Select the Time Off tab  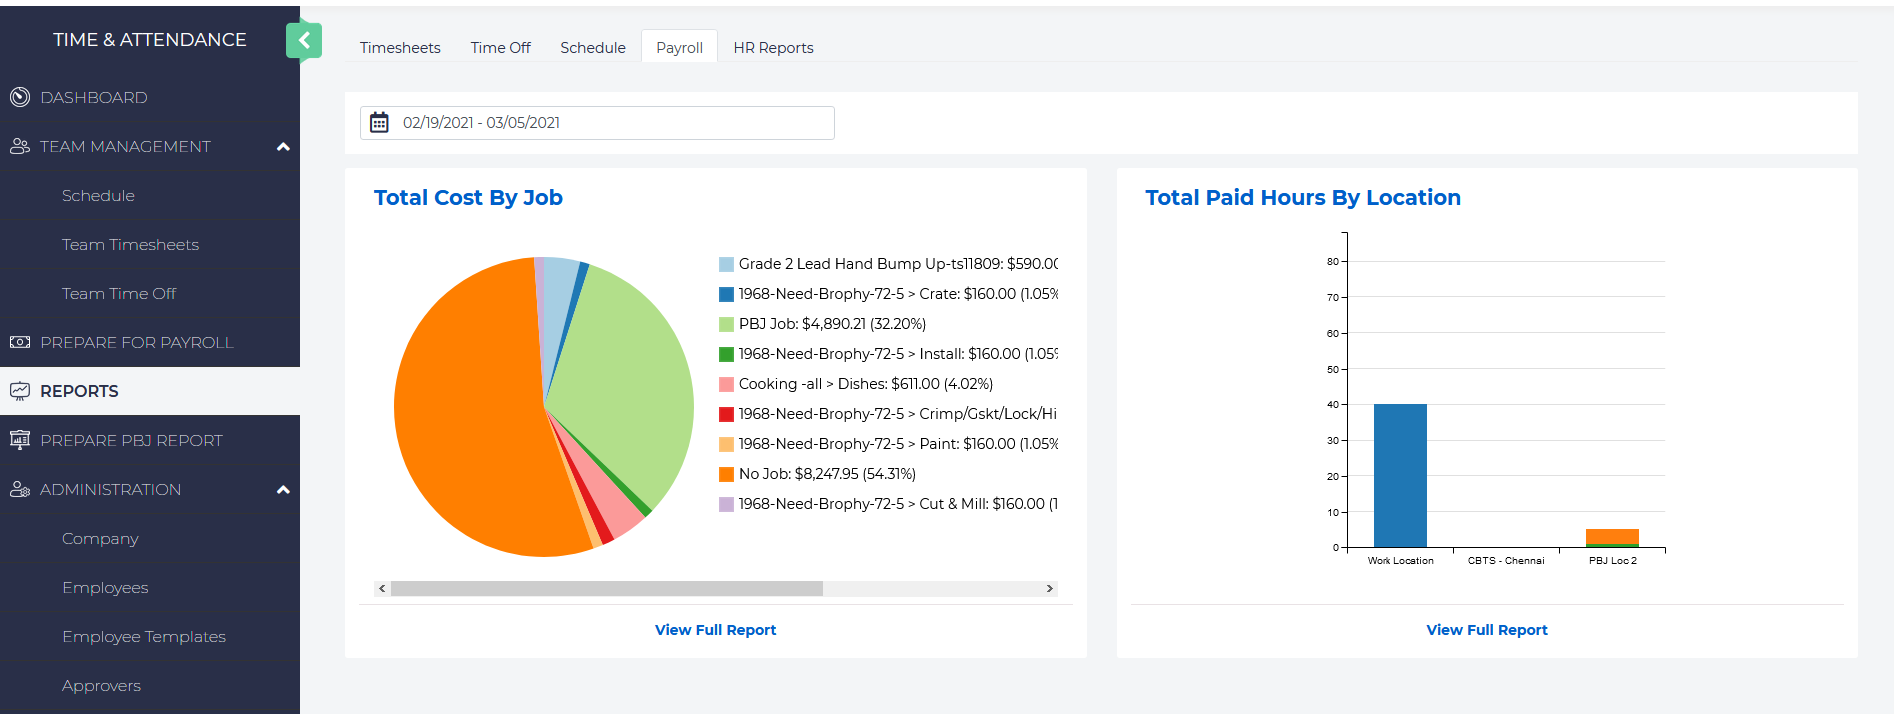(500, 48)
